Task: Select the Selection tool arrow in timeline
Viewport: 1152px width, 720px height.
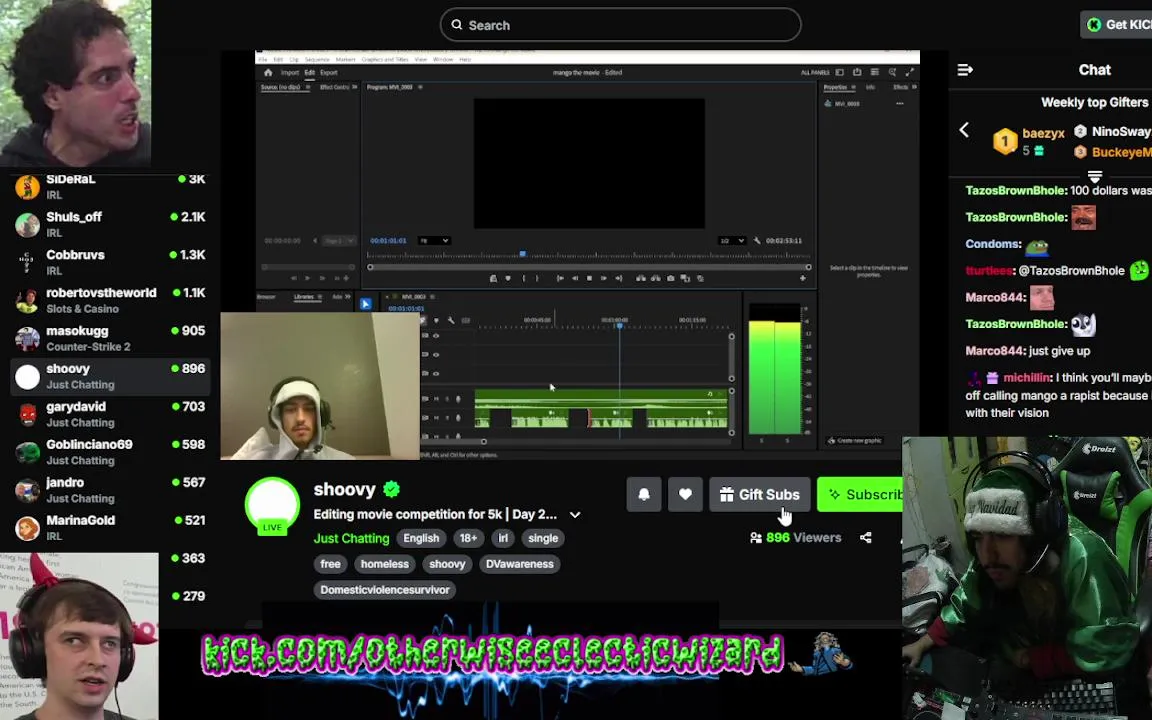Action: tap(366, 303)
